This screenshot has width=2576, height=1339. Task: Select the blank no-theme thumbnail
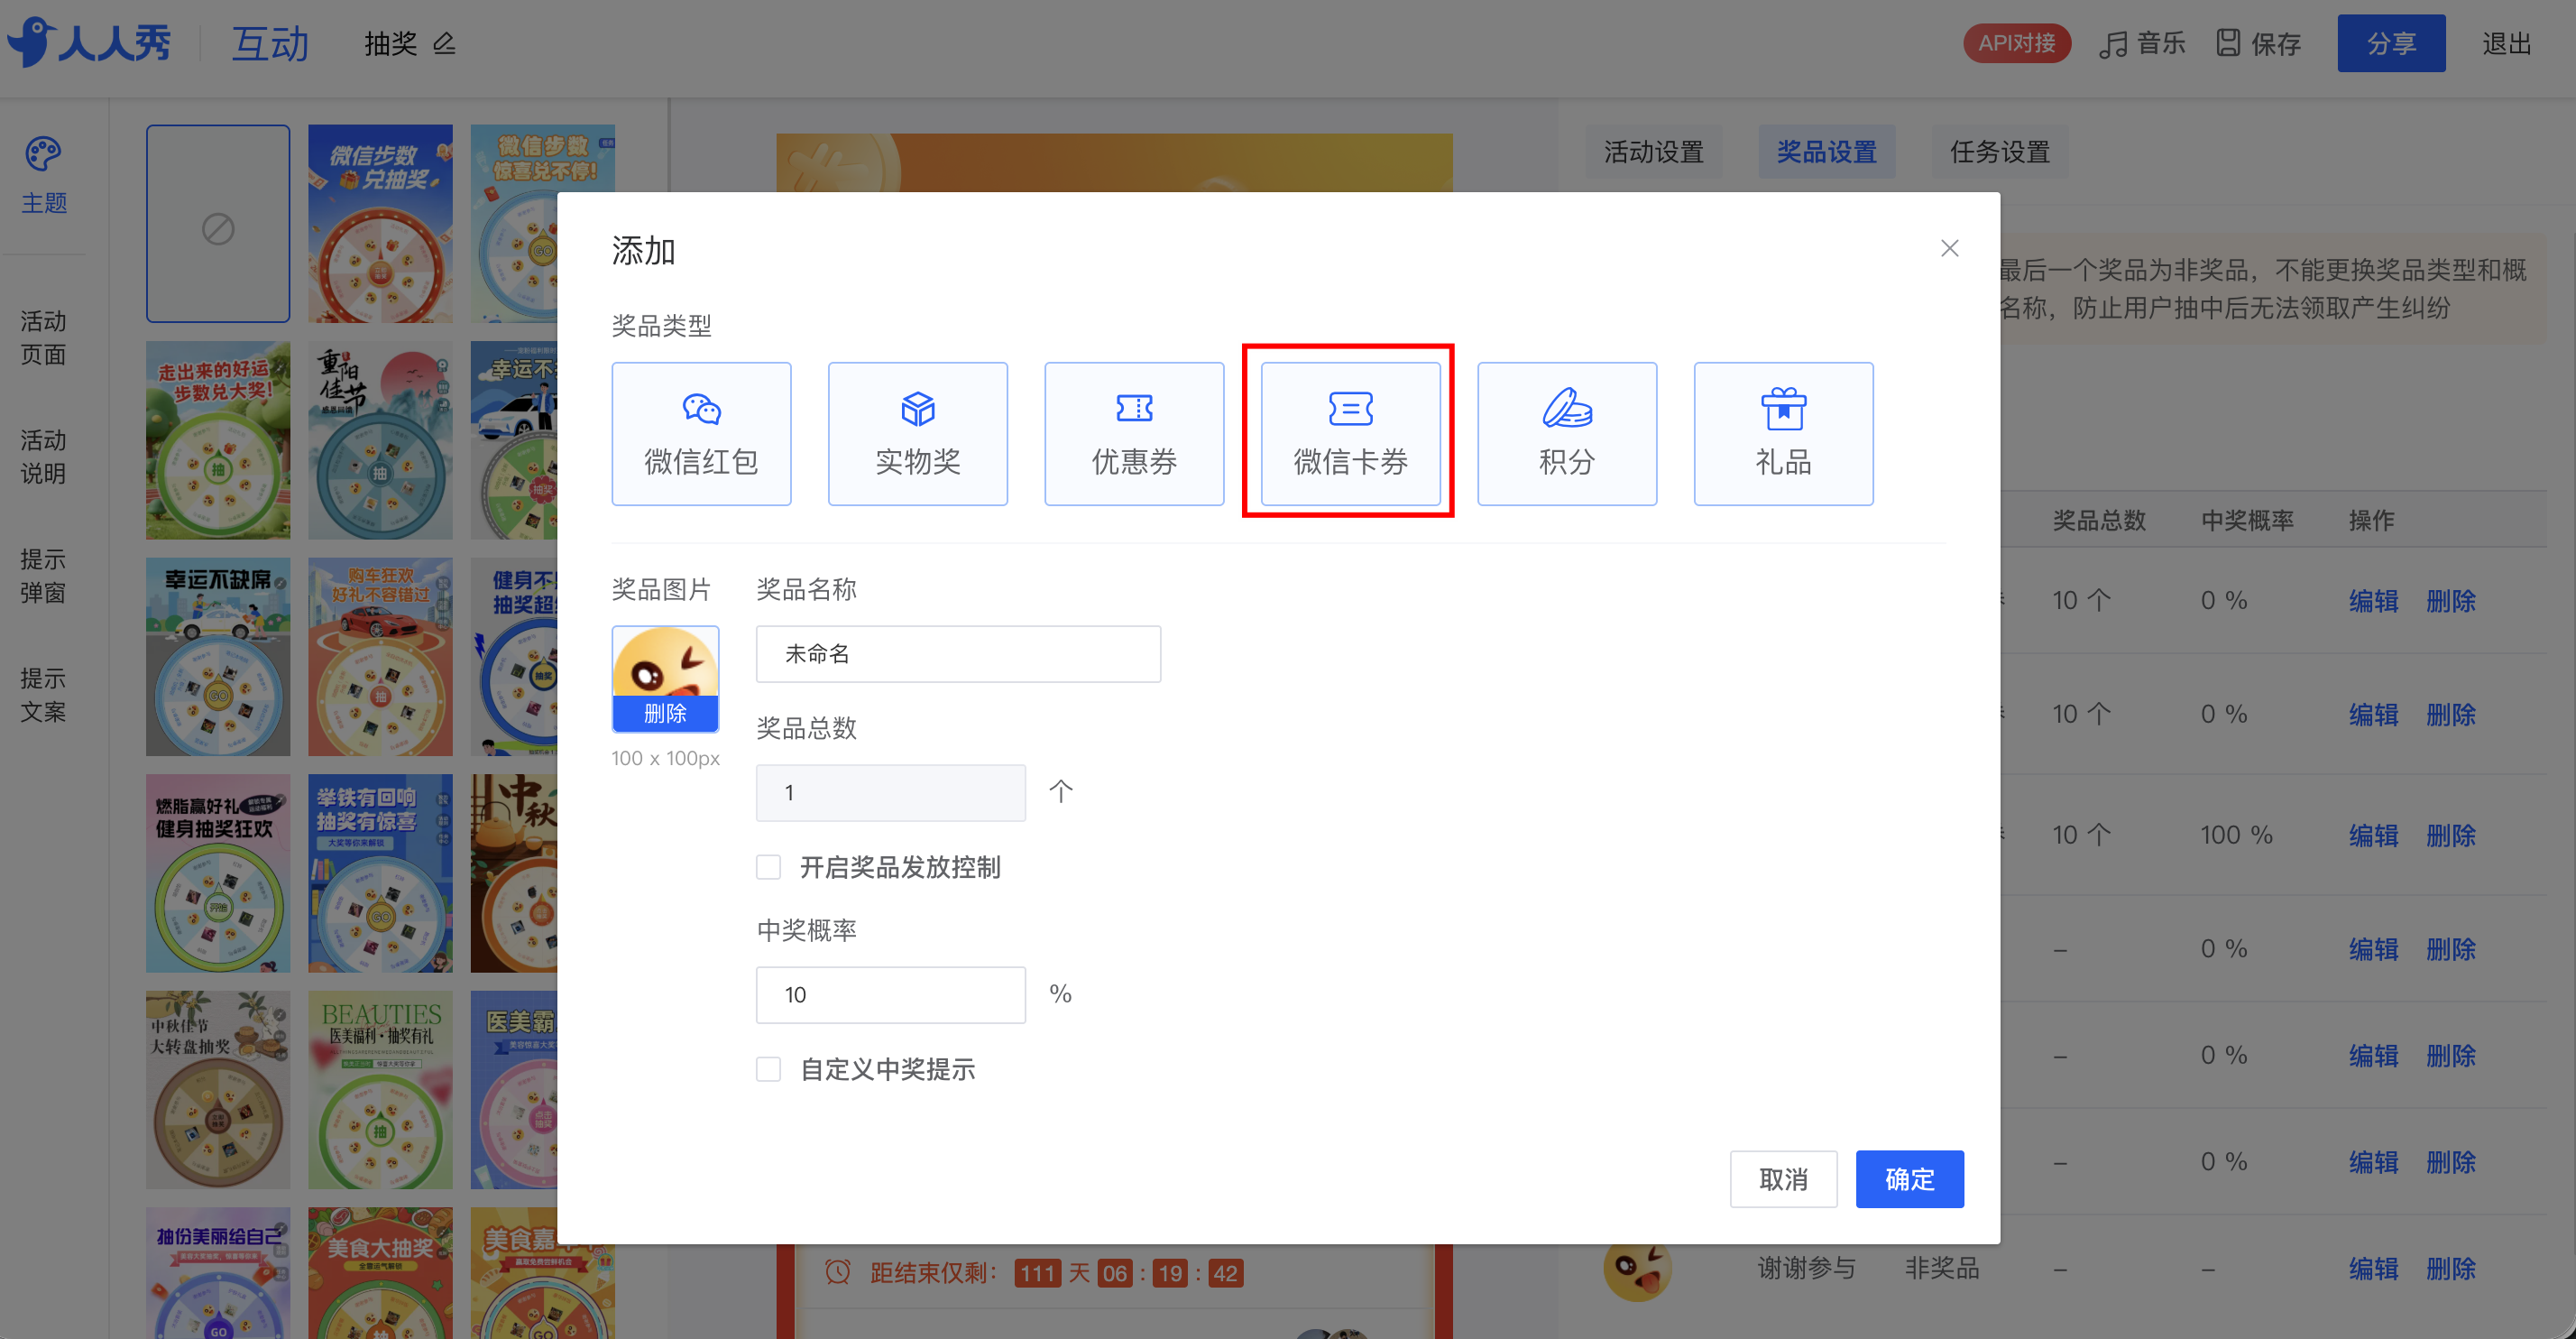click(218, 223)
